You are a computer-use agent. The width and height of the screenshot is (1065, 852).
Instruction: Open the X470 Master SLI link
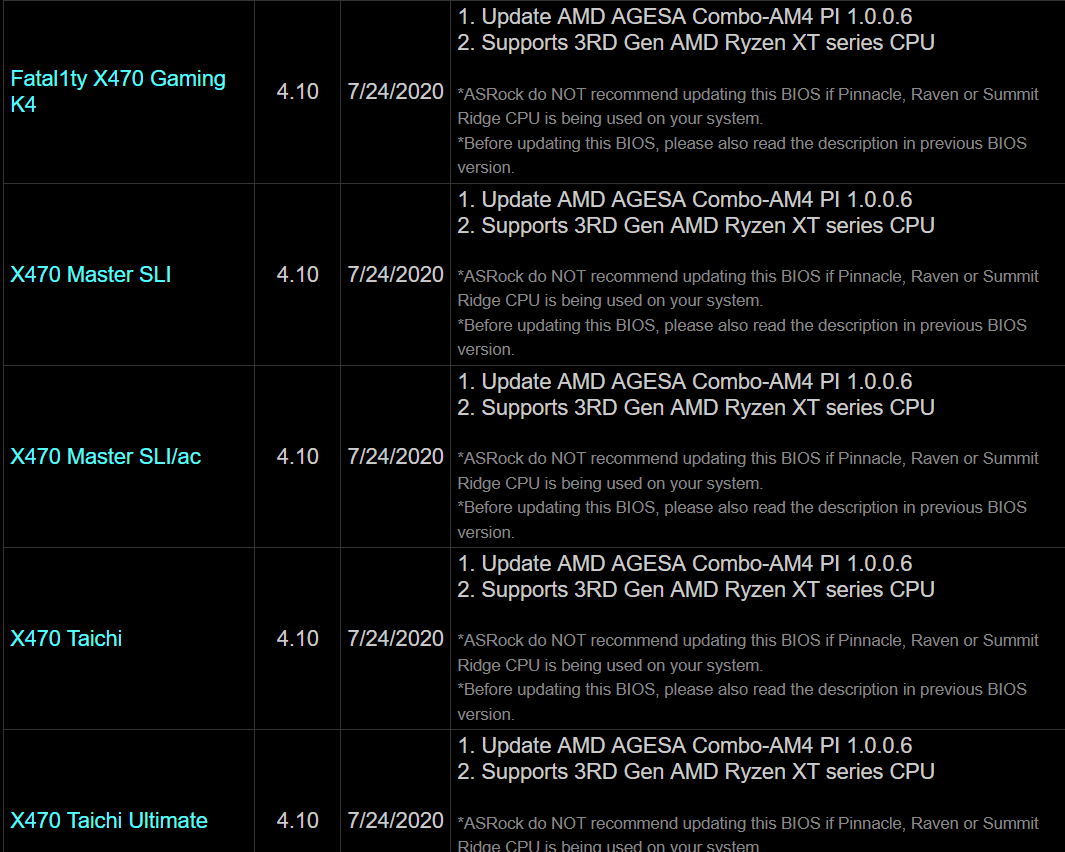[x=90, y=274]
